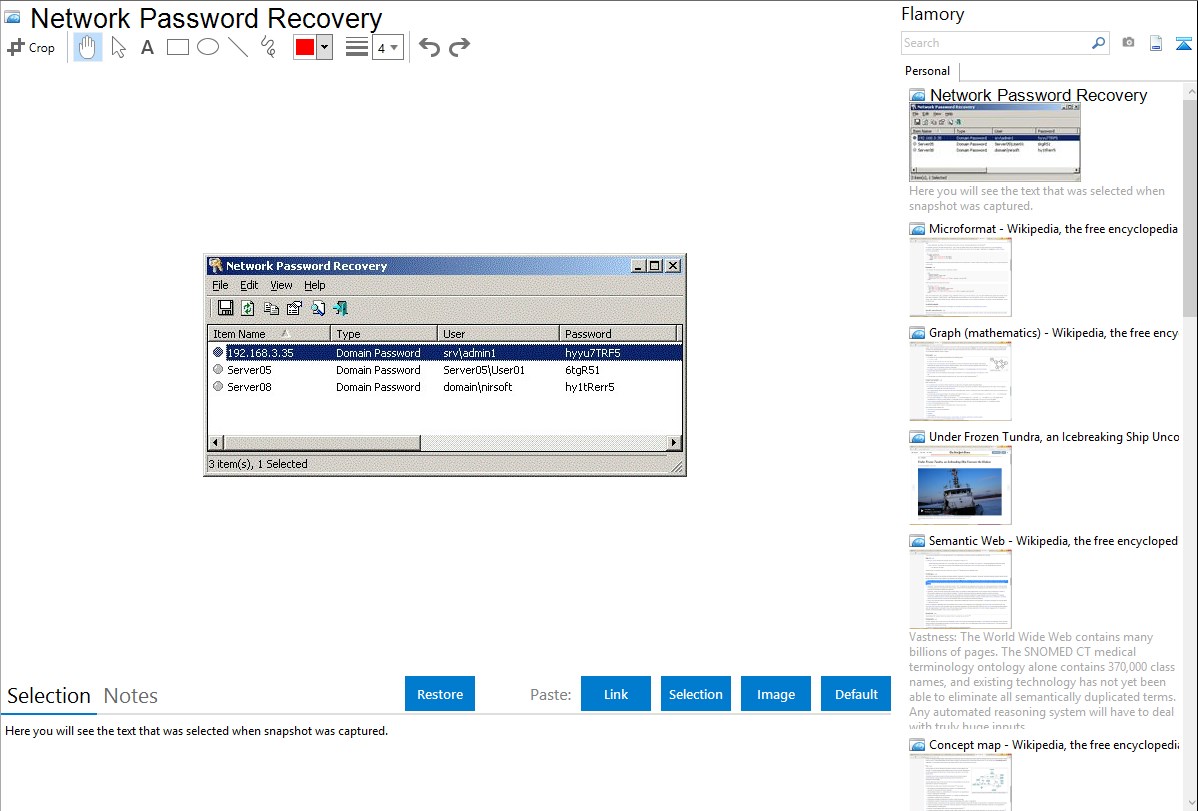Open Microformat Wikipedia snapshot title
The width and height of the screenshot is (1198, 811).
click(1053, 229)
